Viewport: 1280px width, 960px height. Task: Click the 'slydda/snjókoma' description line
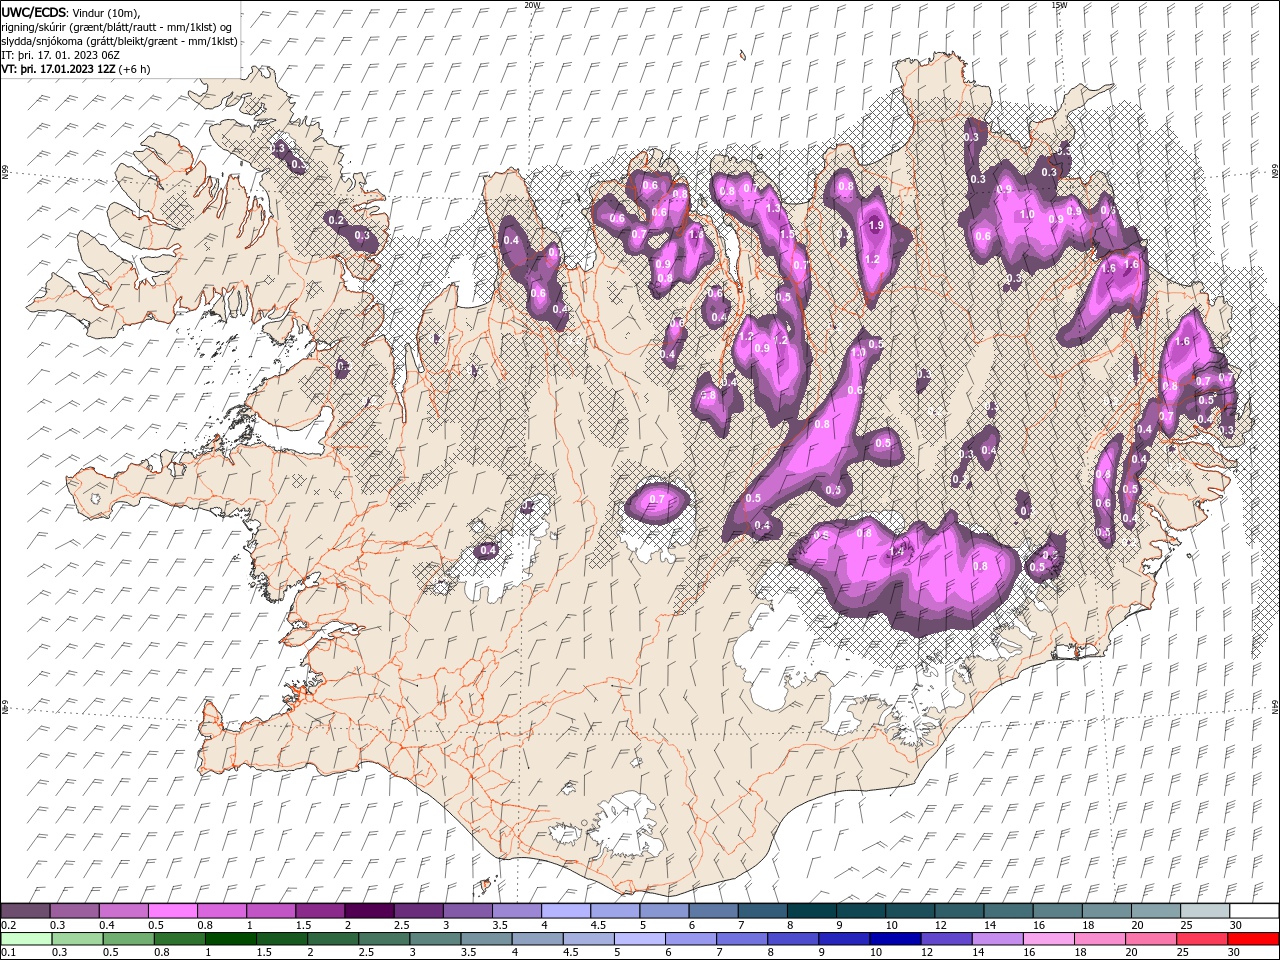120,41
